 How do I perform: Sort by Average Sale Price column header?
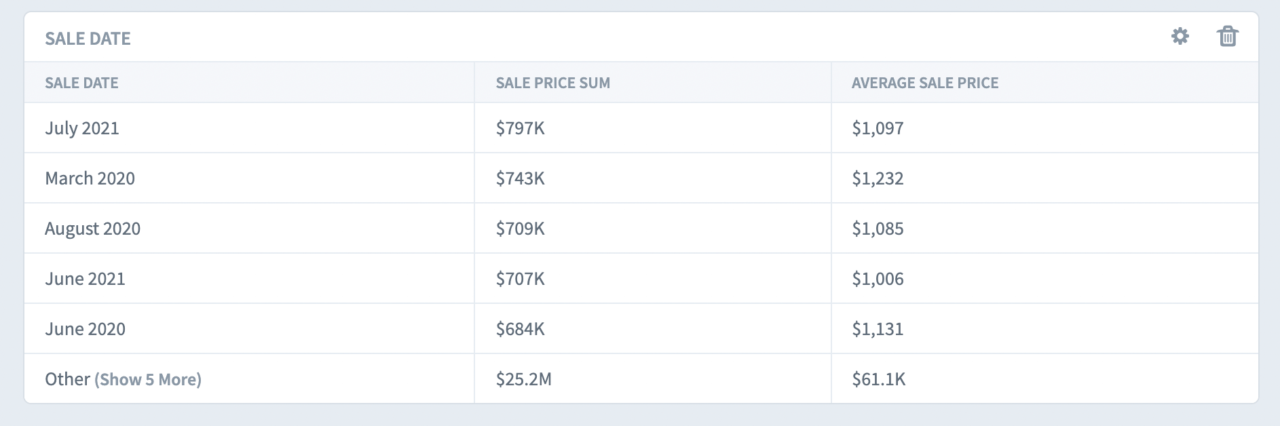(924, 83)
